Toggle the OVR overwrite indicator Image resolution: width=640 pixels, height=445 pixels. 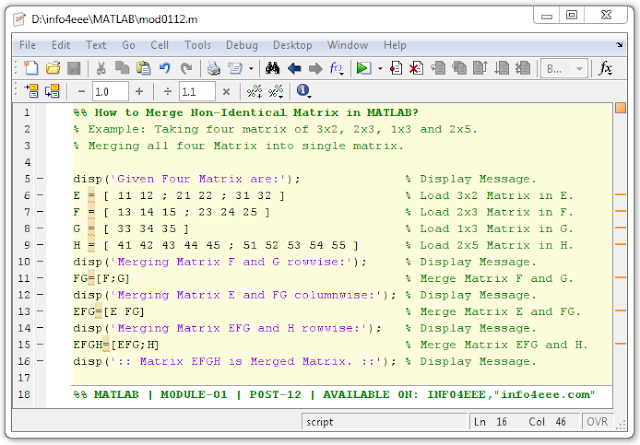click(597, 422)
